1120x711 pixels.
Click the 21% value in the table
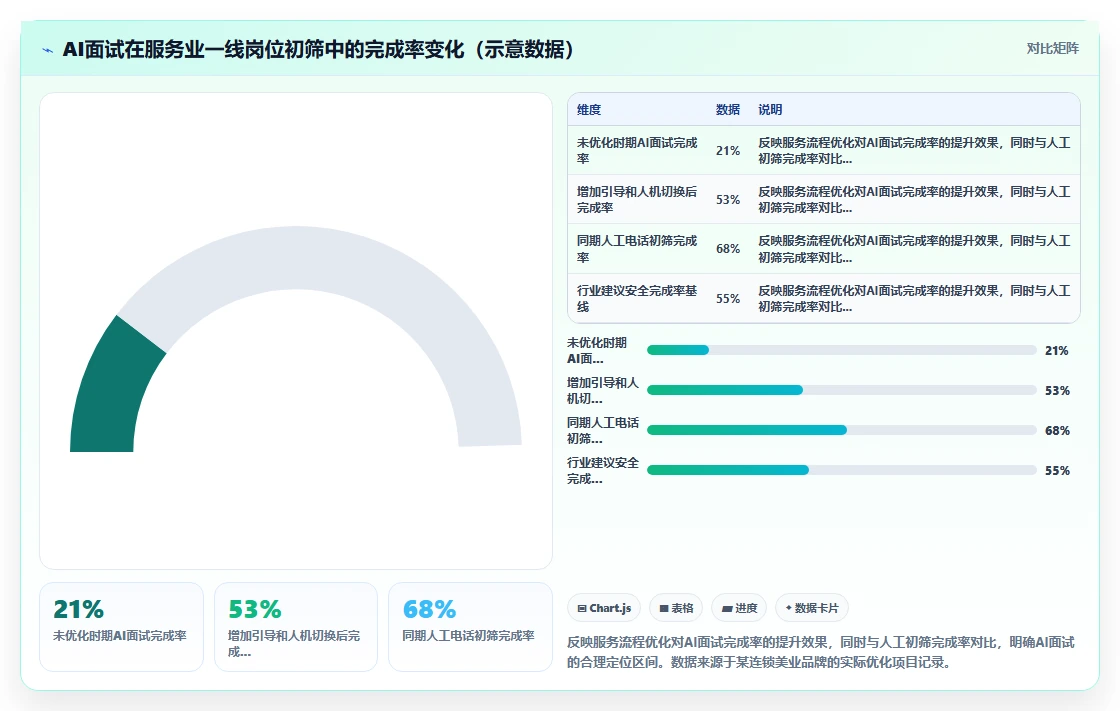[x=728, y=151]
